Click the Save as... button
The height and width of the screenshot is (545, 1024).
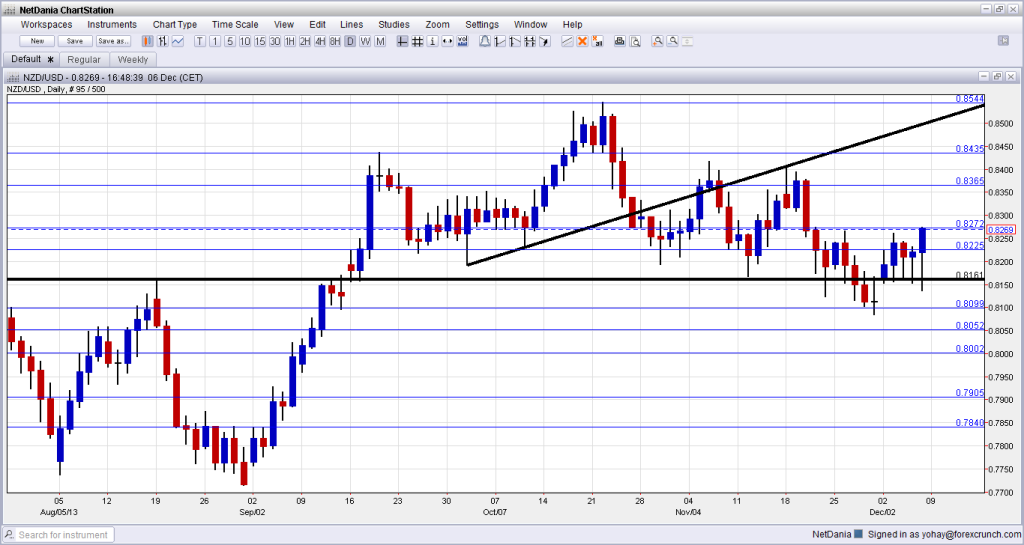pyautogui.click(x=113, y=41)
